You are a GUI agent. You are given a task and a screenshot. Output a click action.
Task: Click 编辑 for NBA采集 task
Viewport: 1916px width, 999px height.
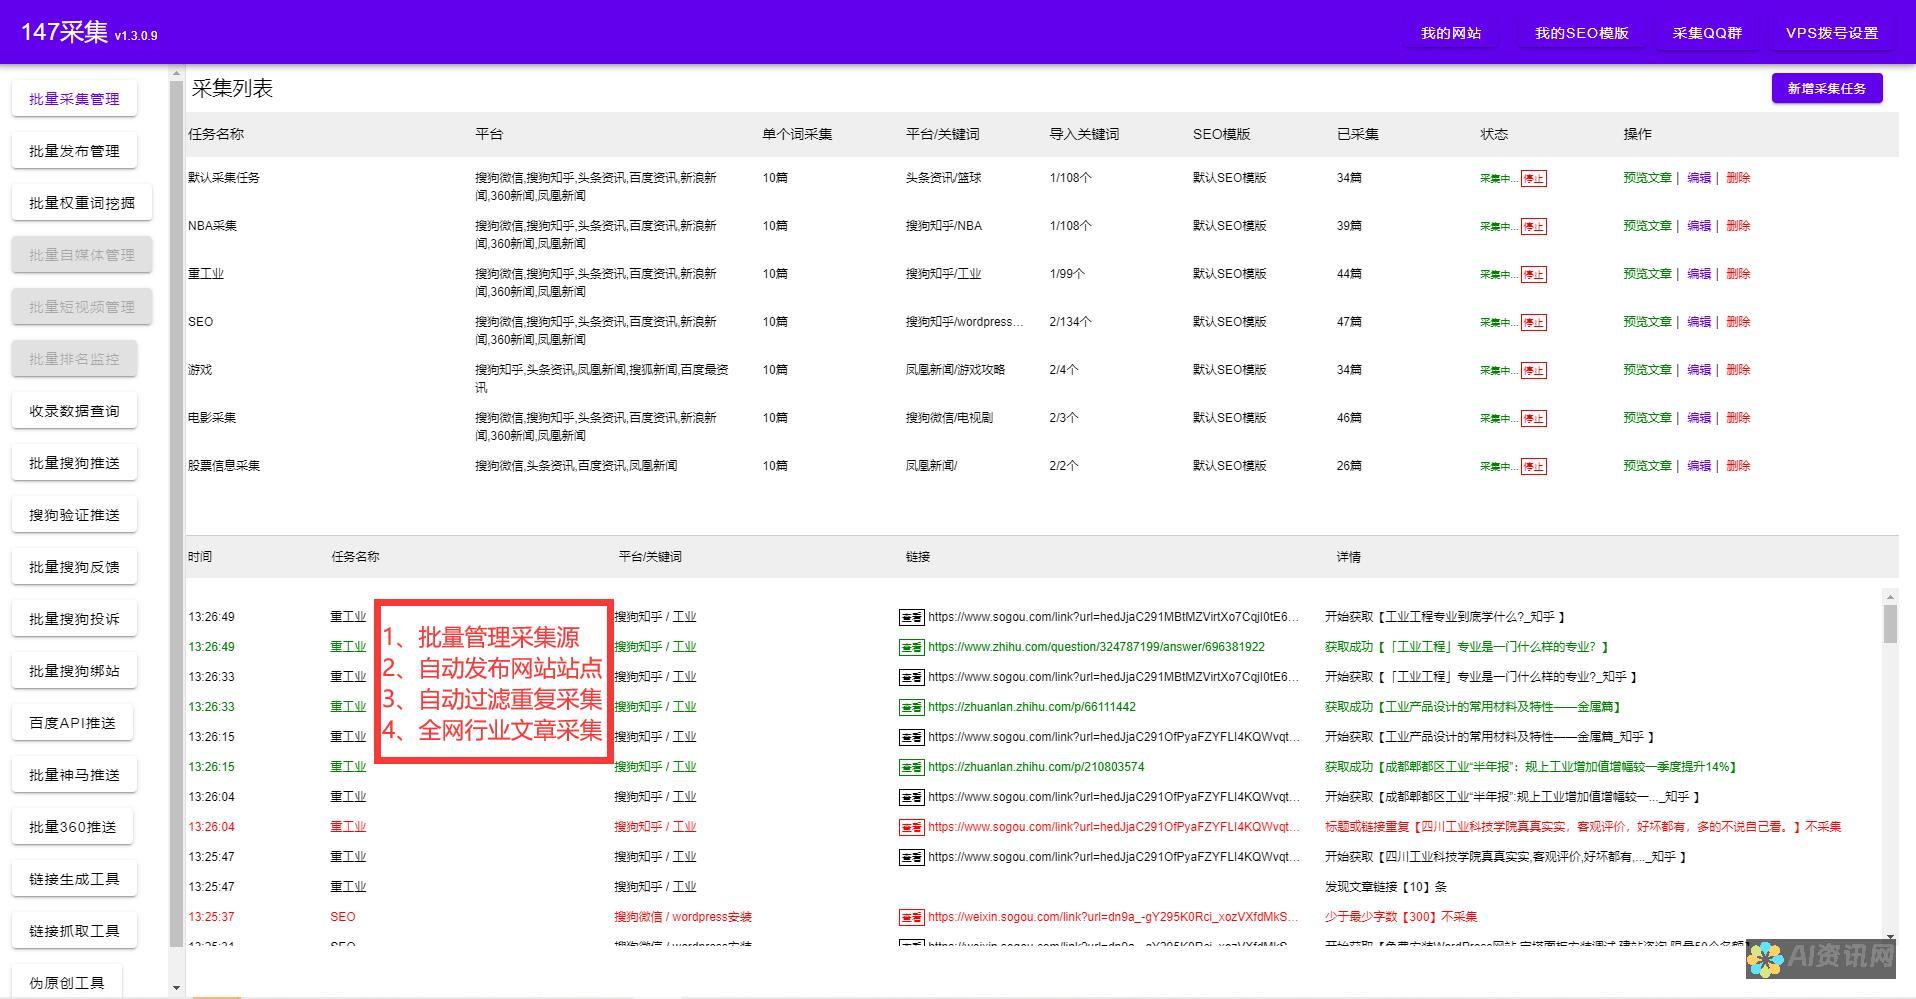1699,226
